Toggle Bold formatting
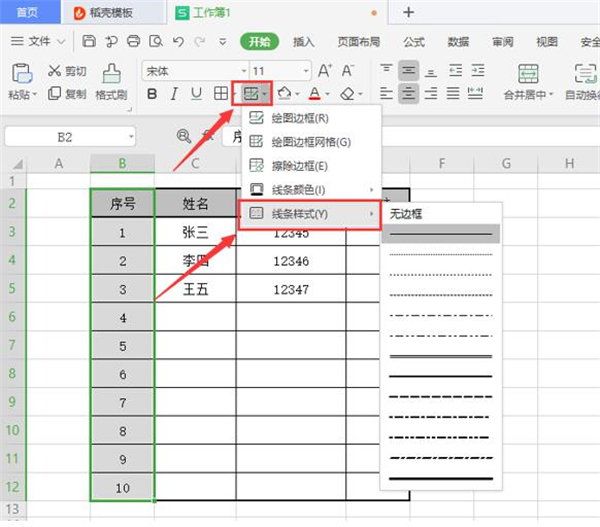The image size is (600, 527). pyautogui.click(x=152, y=94)
